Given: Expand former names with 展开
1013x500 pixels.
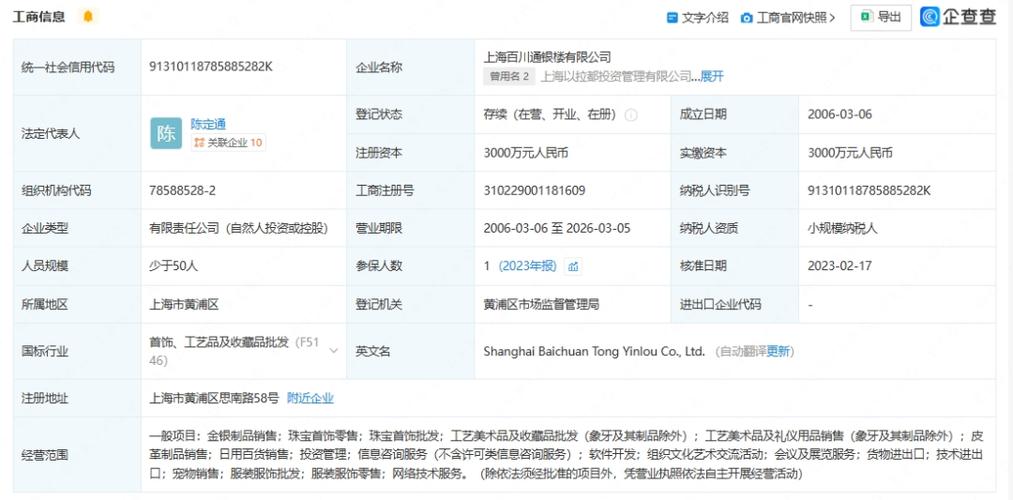Looking at the screenshot, I should (712, 76).
